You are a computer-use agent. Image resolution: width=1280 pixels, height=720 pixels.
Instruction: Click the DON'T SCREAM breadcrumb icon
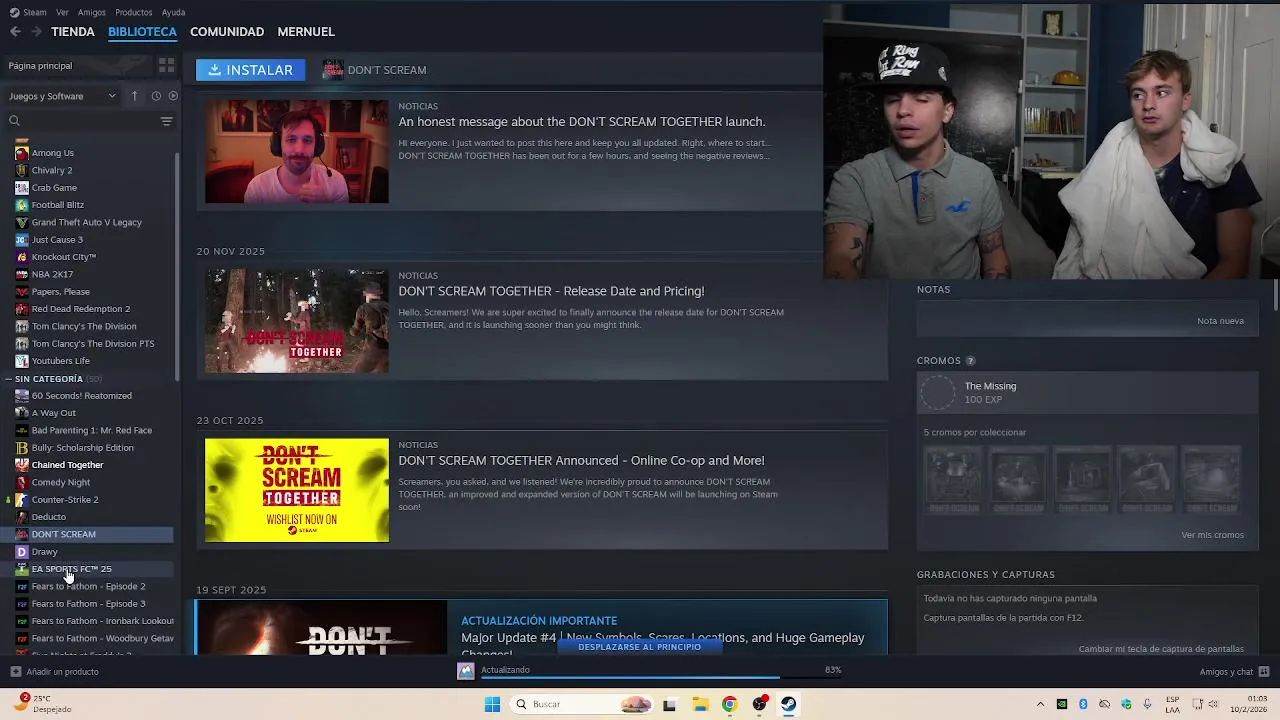(333, 70)
